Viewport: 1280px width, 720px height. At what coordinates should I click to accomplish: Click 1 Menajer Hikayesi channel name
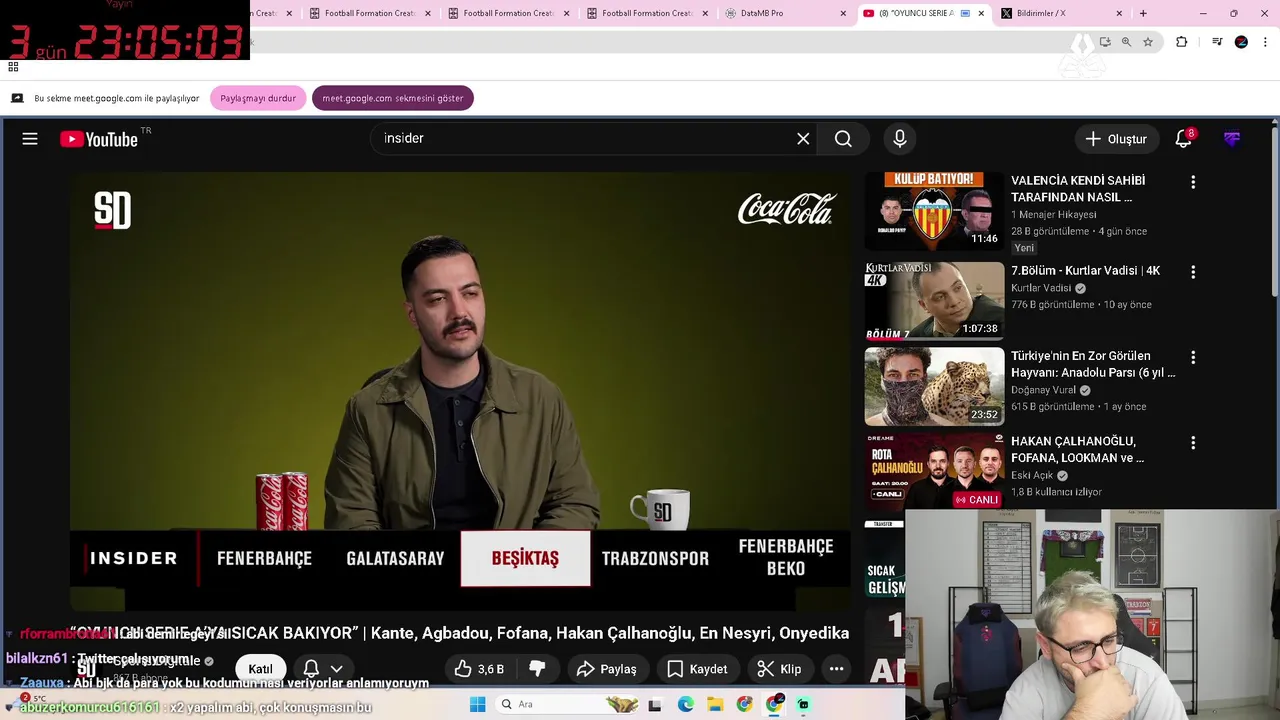point(1053,215)
